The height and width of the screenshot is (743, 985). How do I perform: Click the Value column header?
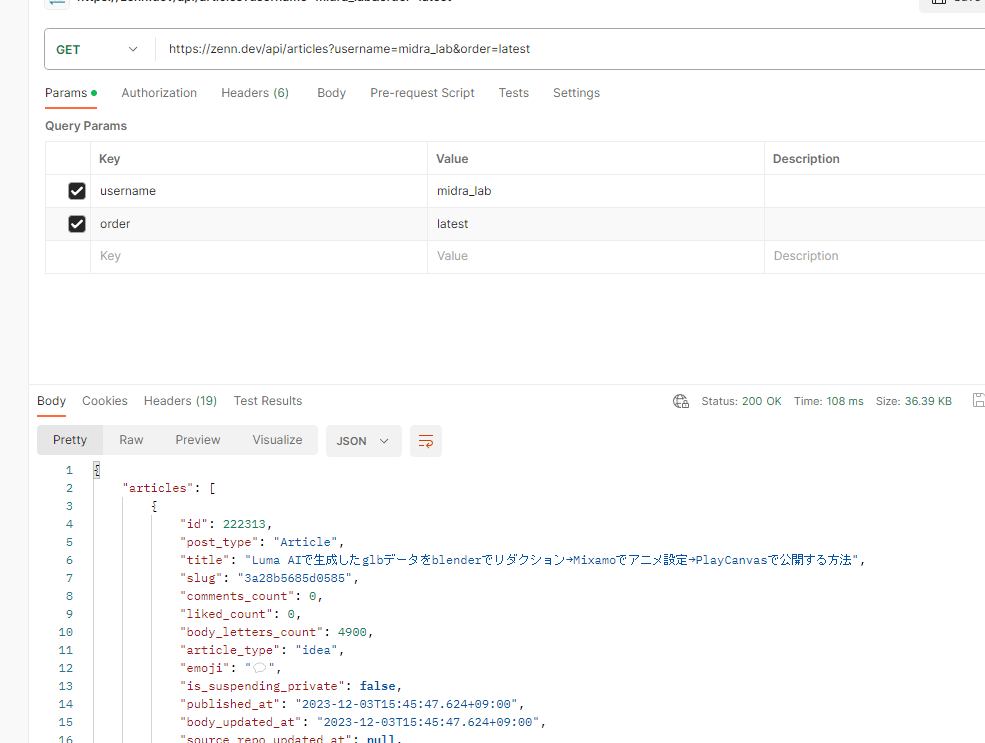click(452, 159)
